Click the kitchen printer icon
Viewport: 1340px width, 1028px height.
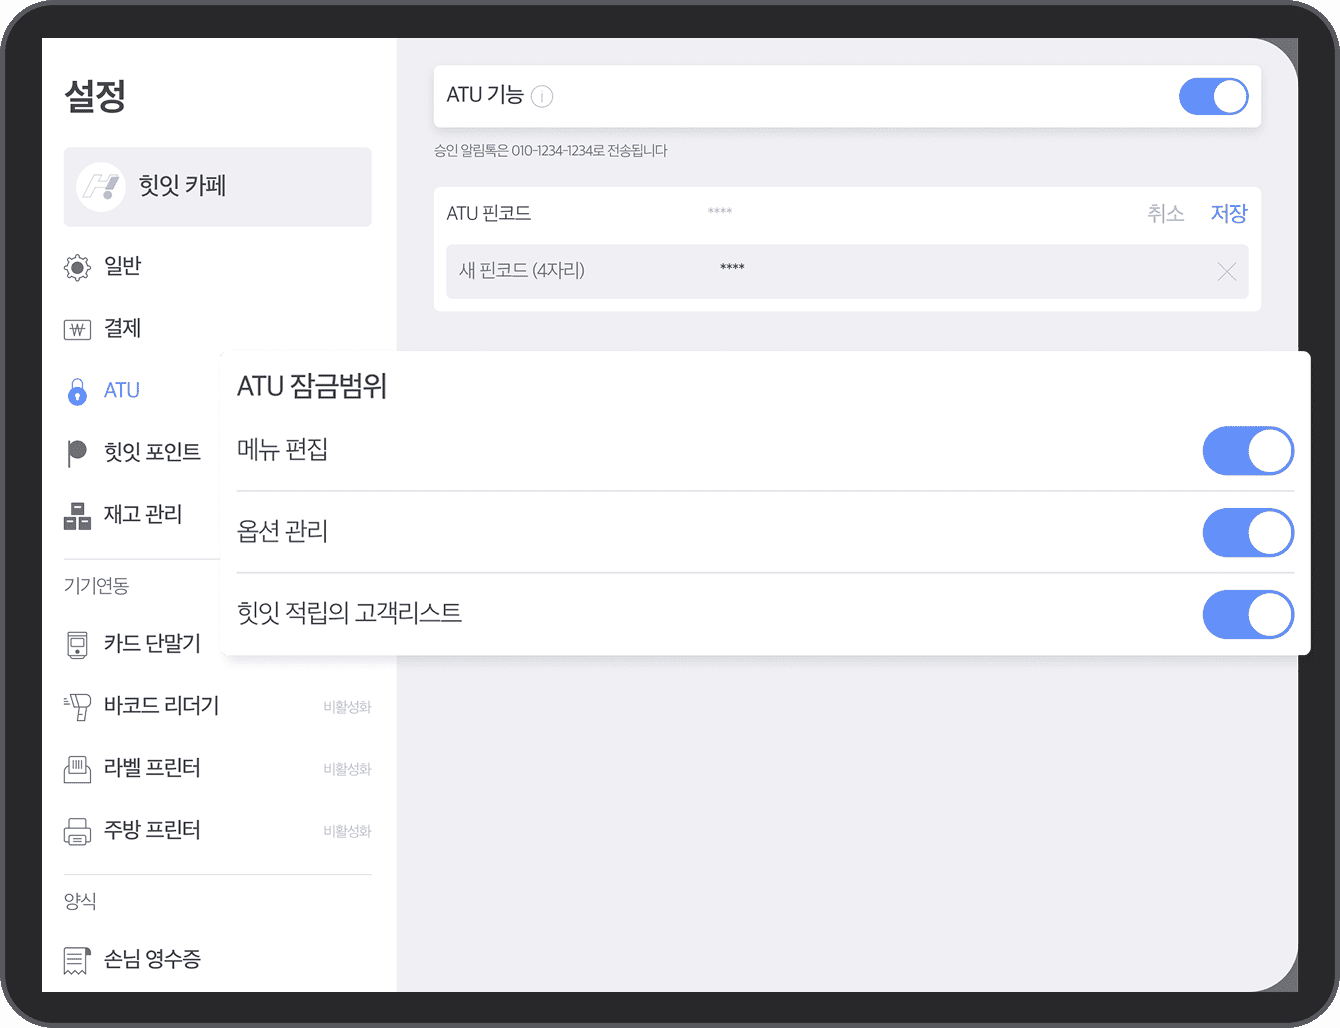tap(77, 831)
